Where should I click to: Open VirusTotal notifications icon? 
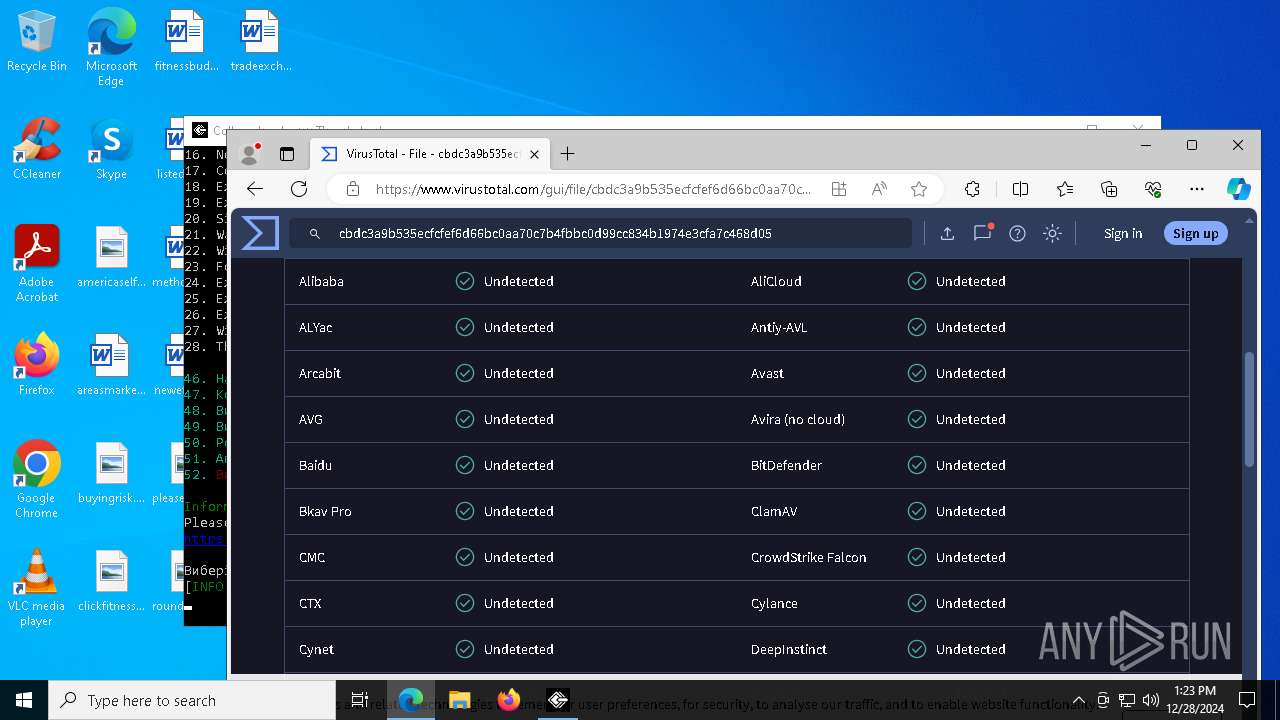tap(982, 233)
